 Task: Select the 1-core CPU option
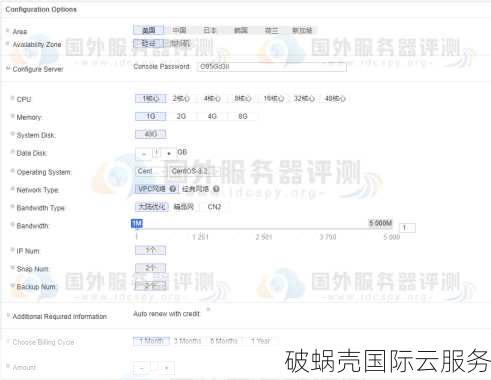[x=151, y=99]
